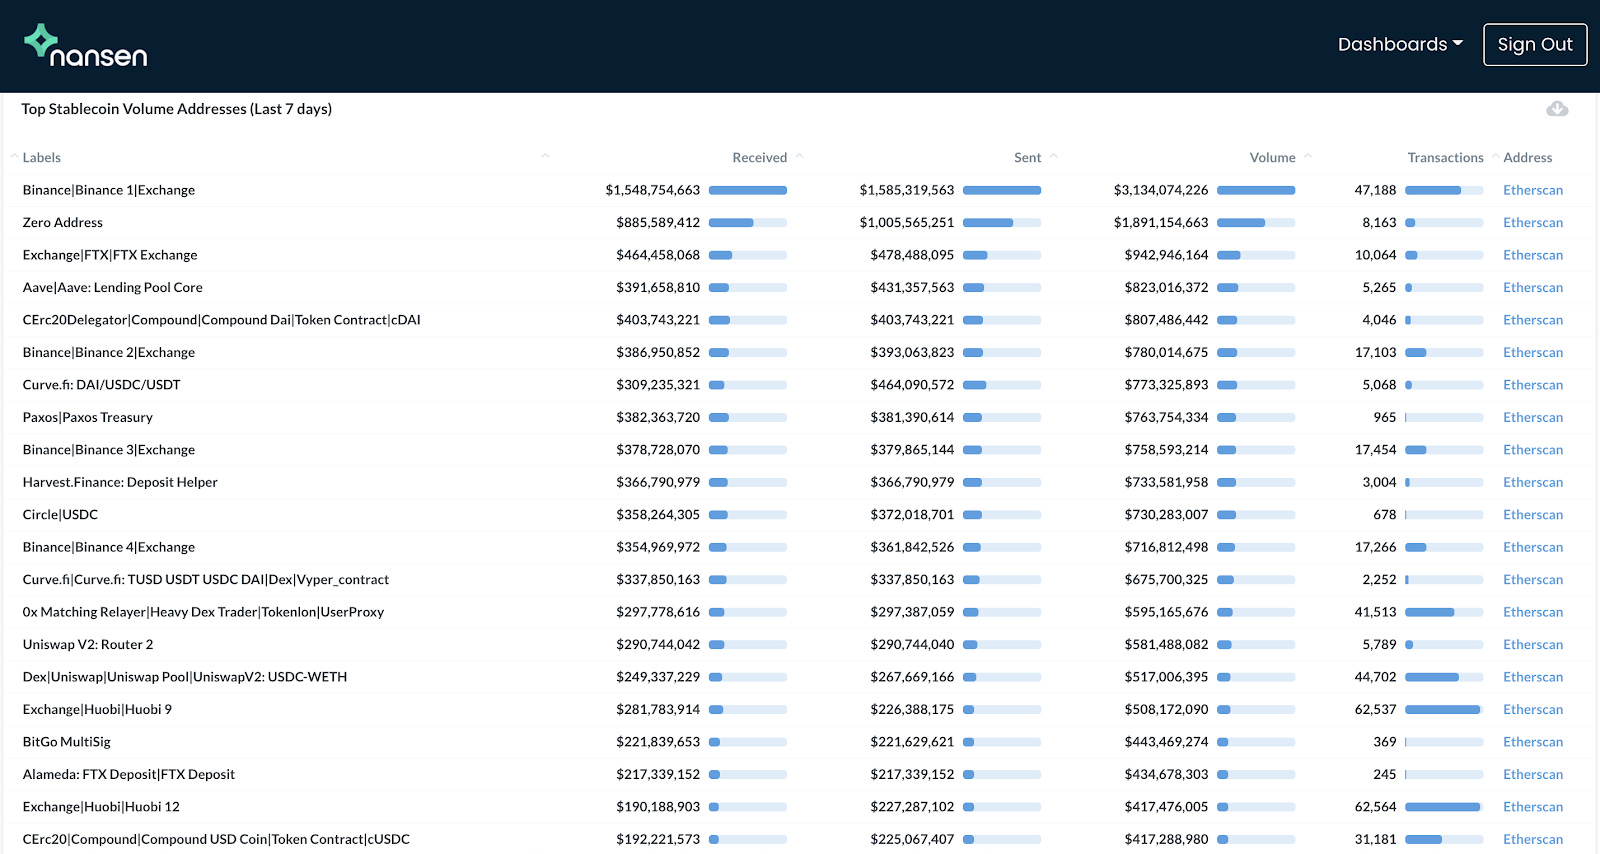This screenshot has height=854, width=1600.
Task: Open Etherscan link for Aave Lending Pool Core
Action: coord(1533,287)
